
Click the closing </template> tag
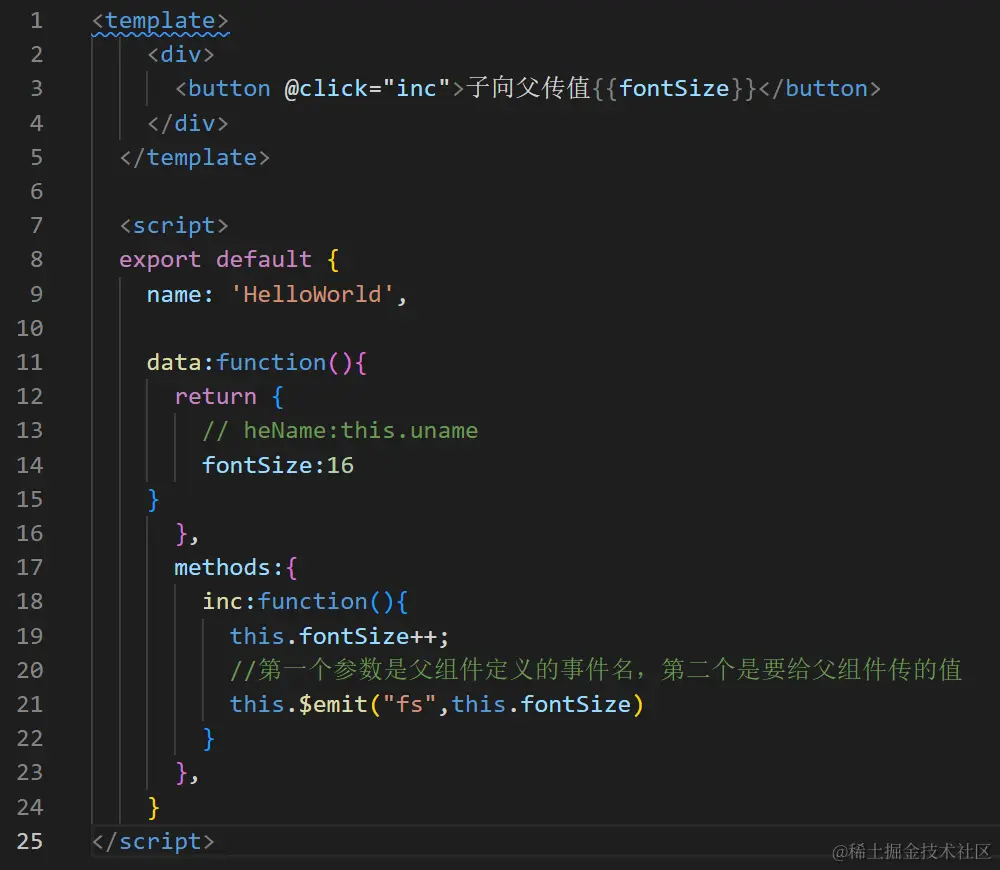(x=195, y=158)
